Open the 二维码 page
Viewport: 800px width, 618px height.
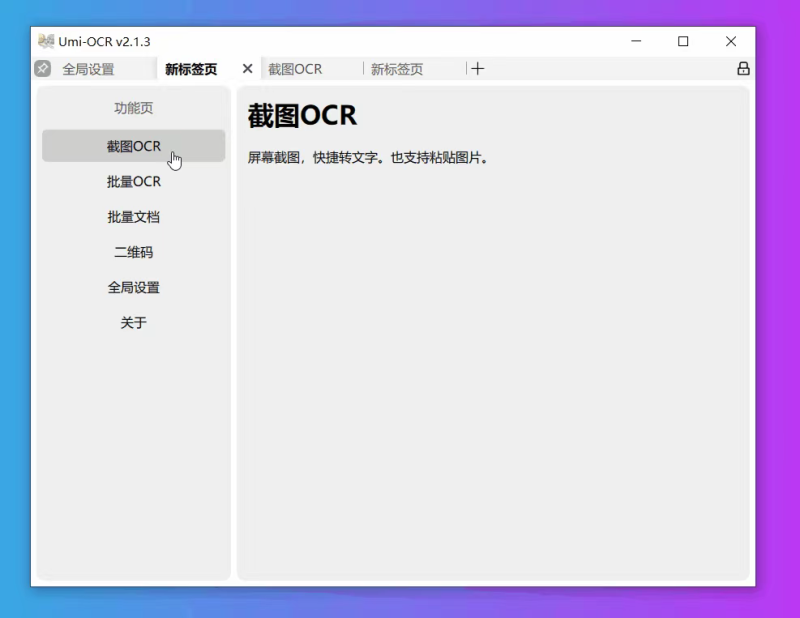click(133, 252)
